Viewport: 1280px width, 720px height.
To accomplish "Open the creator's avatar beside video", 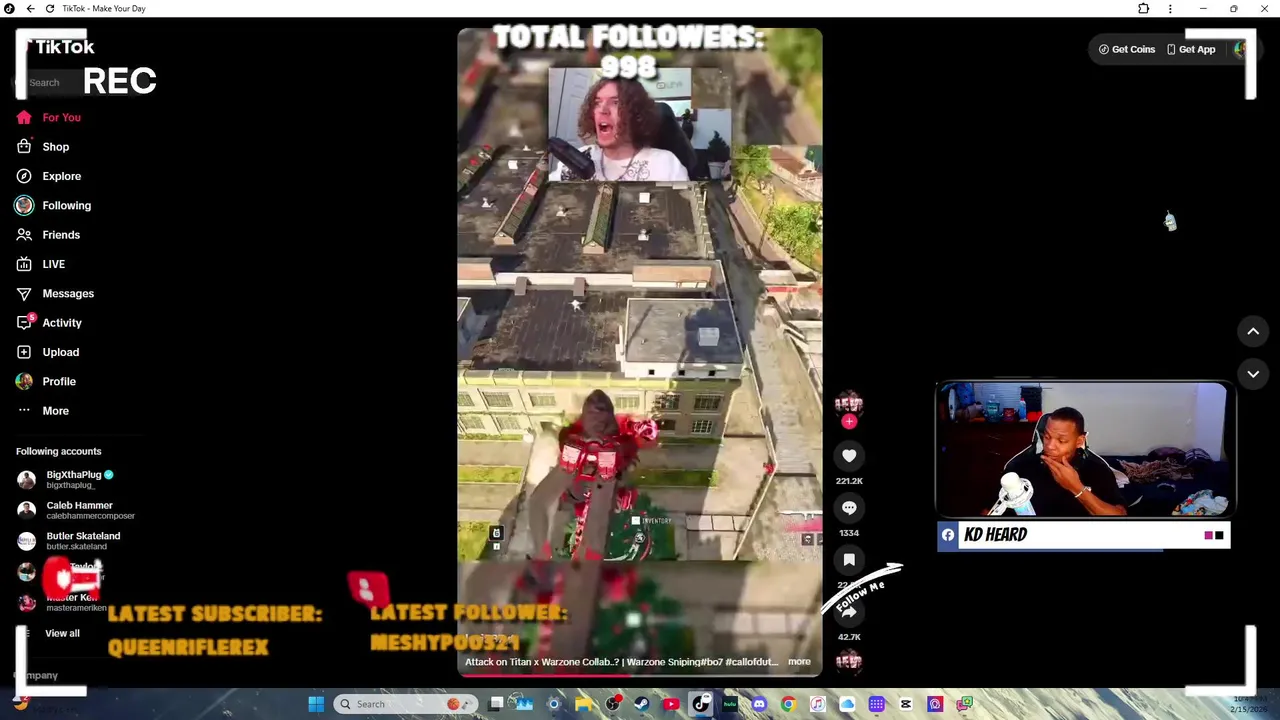I will [x=849, y=403].
